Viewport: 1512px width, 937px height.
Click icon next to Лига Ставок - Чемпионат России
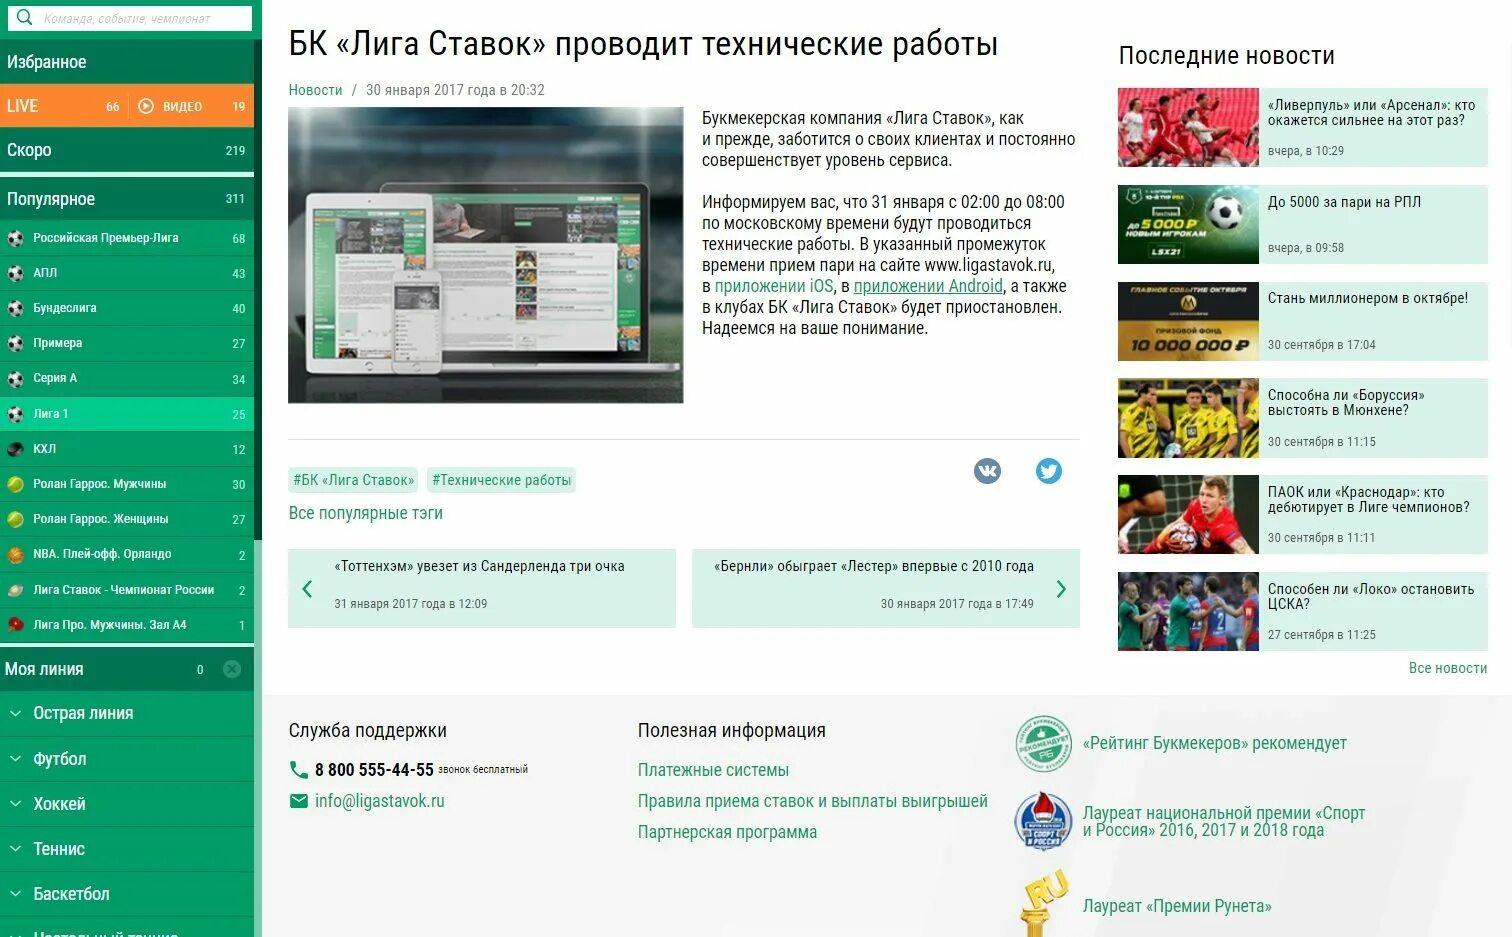click(15, 590)
